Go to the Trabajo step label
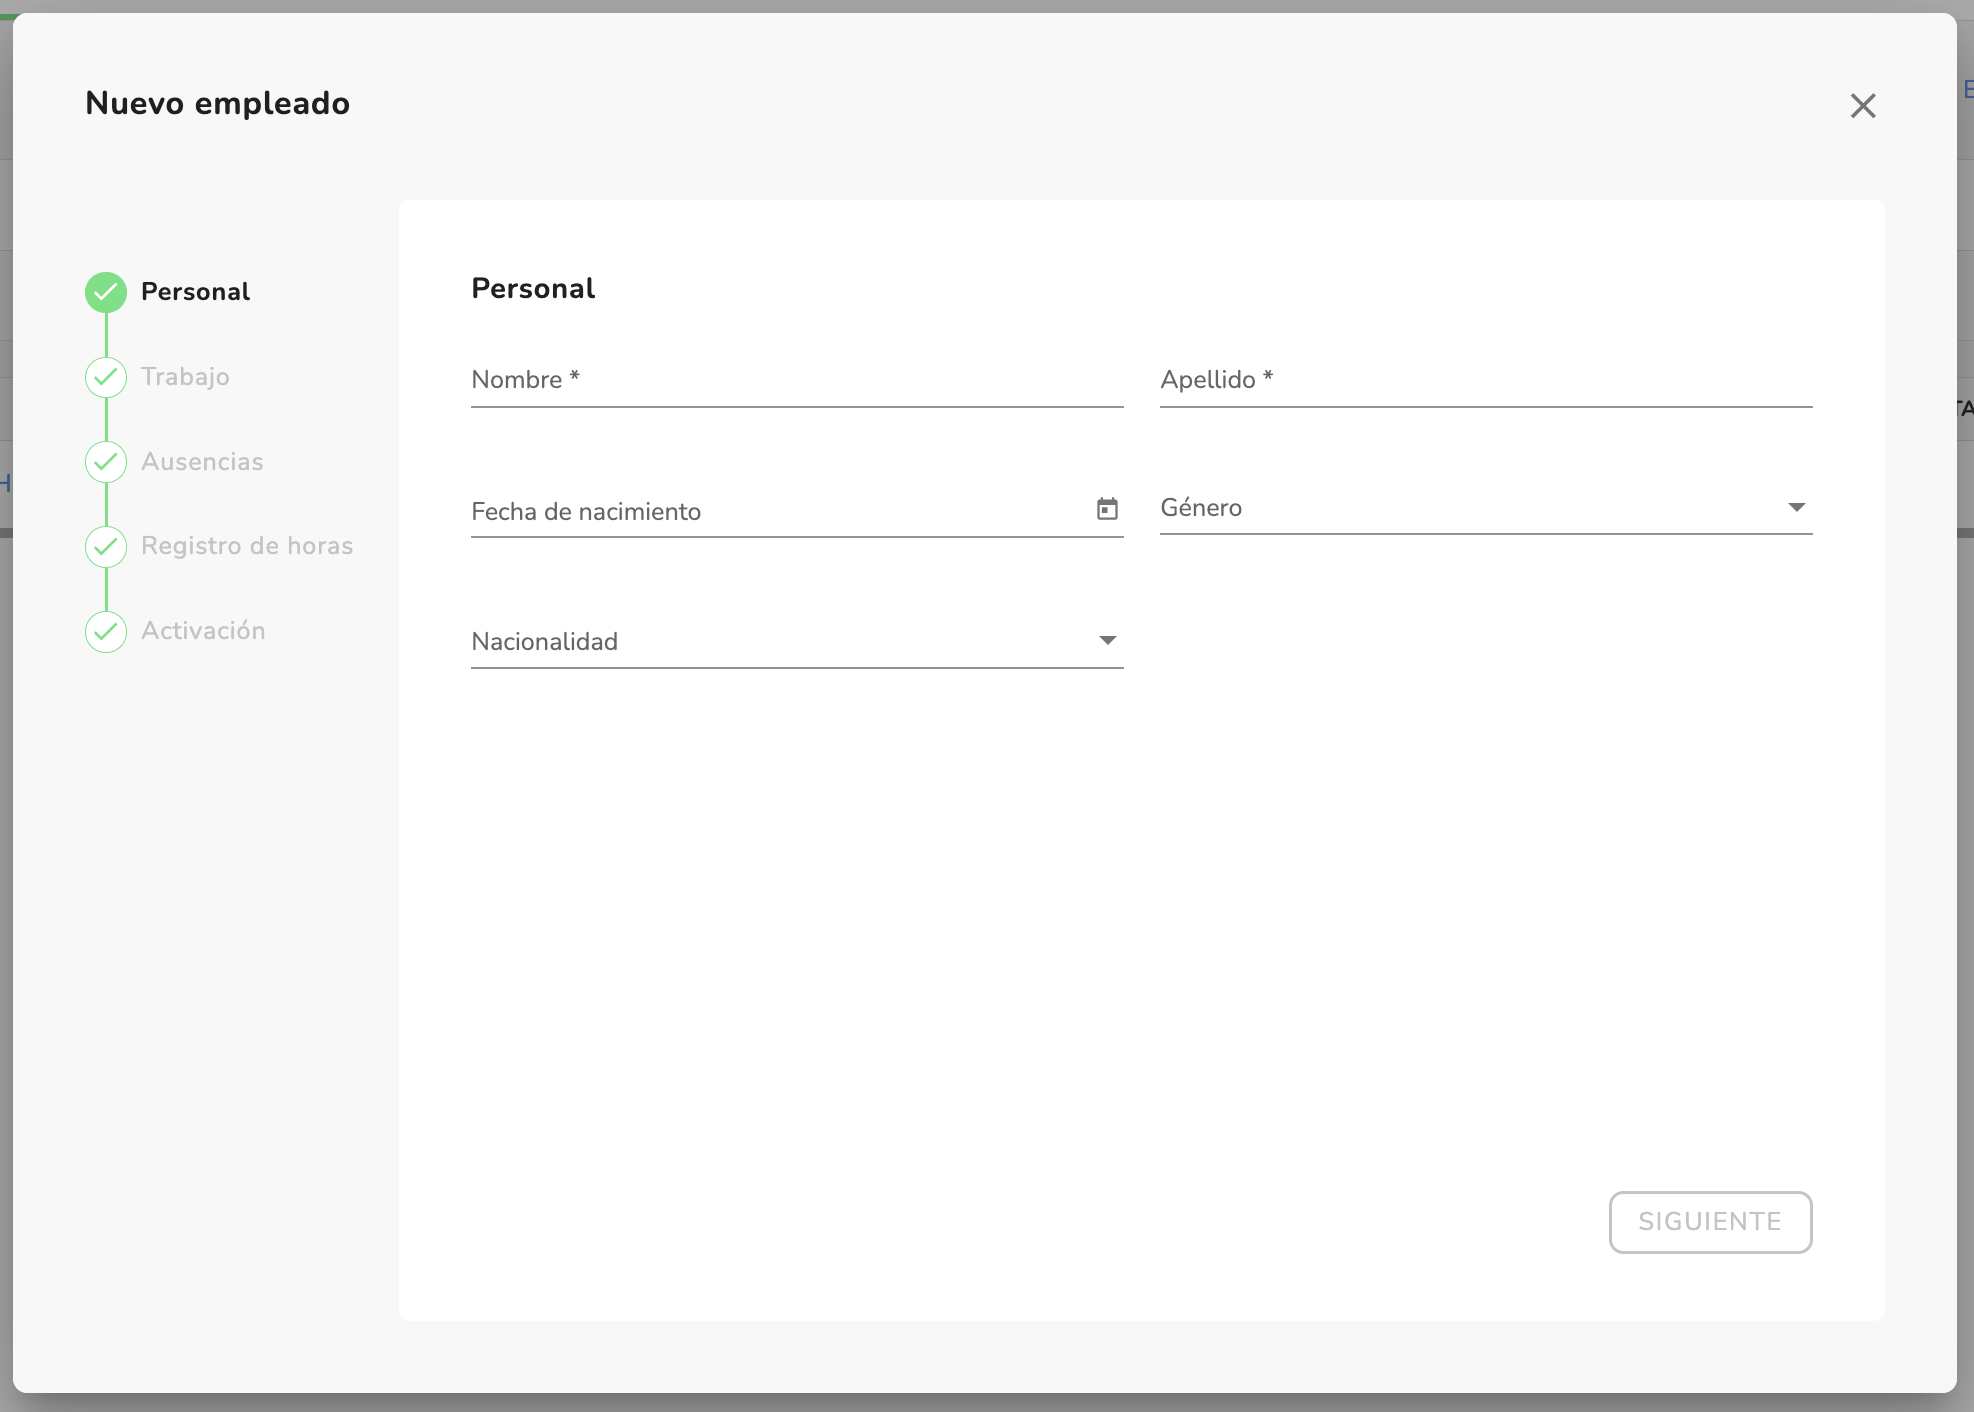 pos(185,377)
